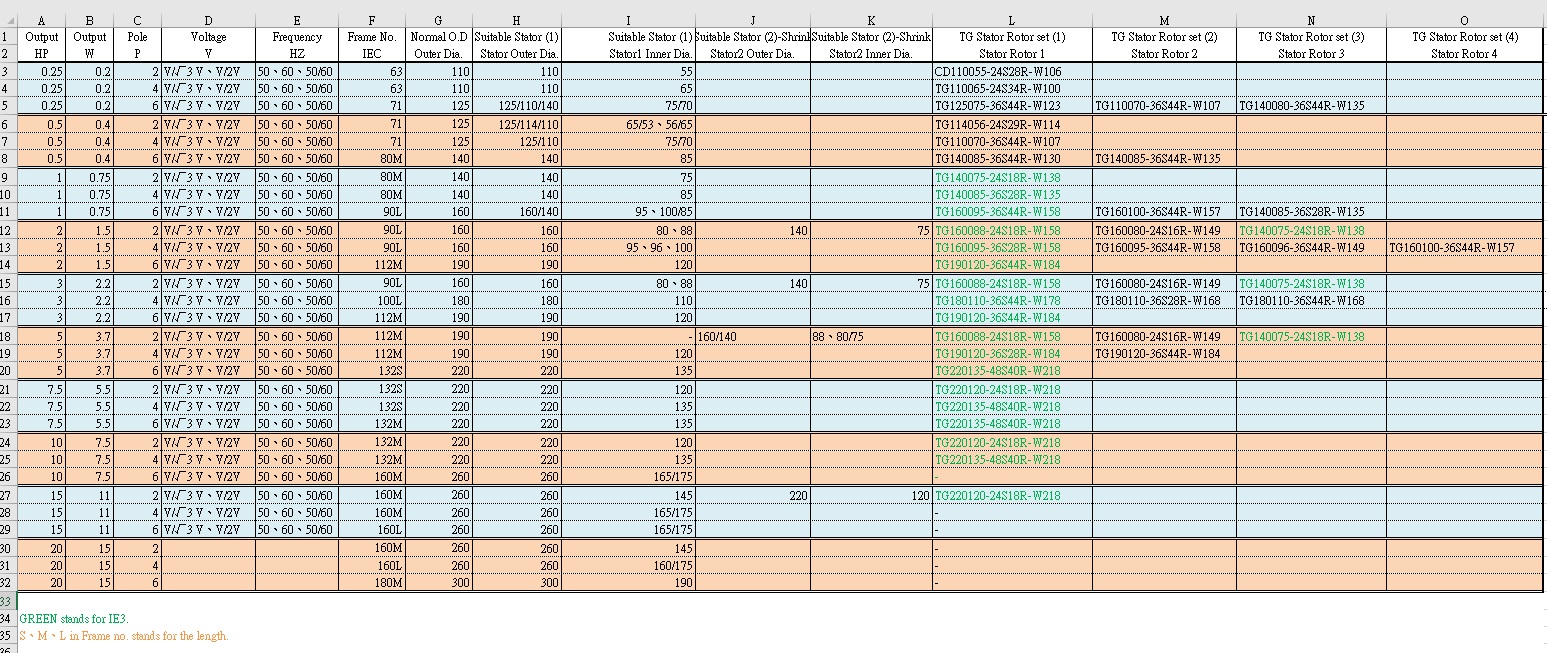1547x653 pixels.
Task: Click the 180M frame number cell
Action: 371,582
